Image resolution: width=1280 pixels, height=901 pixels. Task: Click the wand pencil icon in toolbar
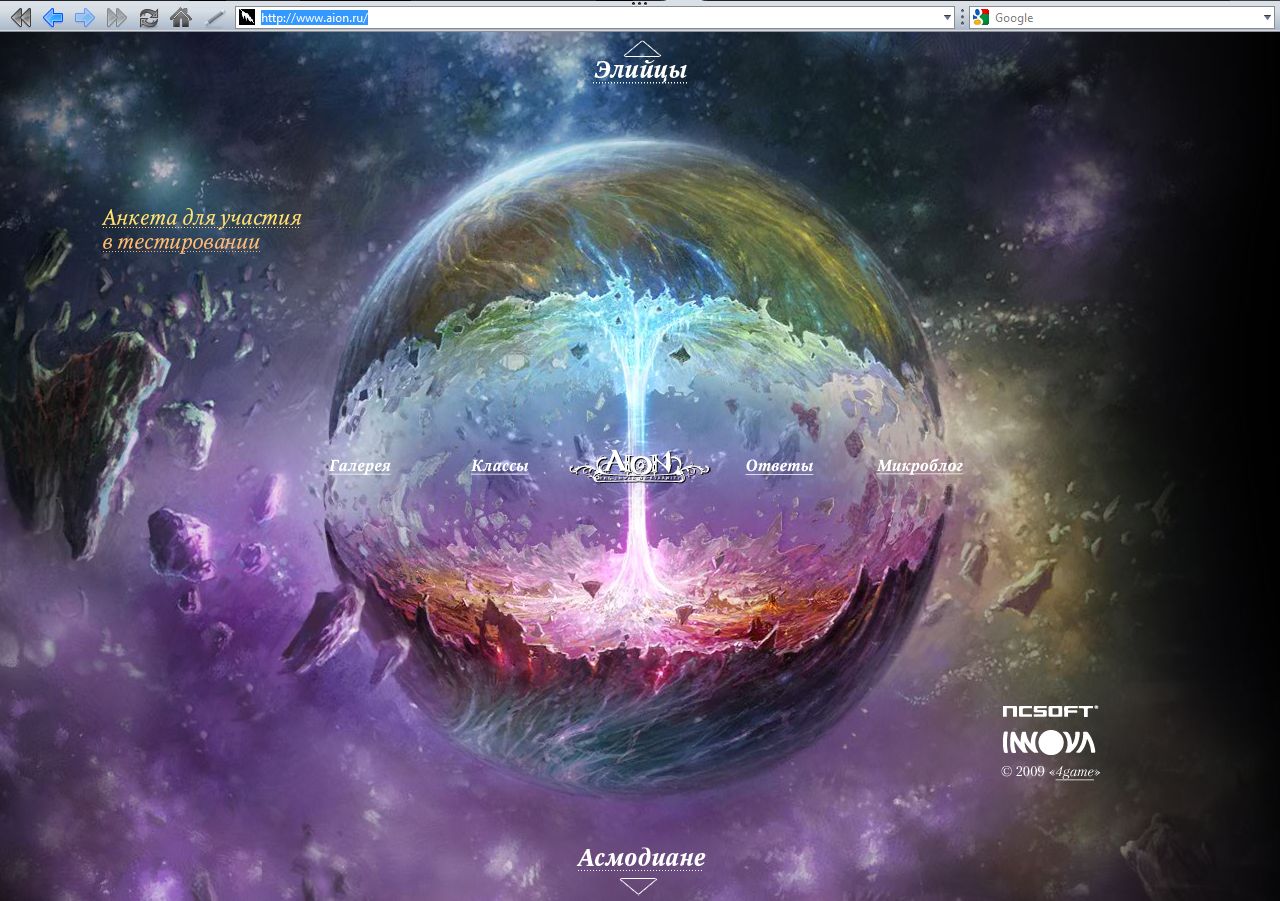tap(214, 17)
